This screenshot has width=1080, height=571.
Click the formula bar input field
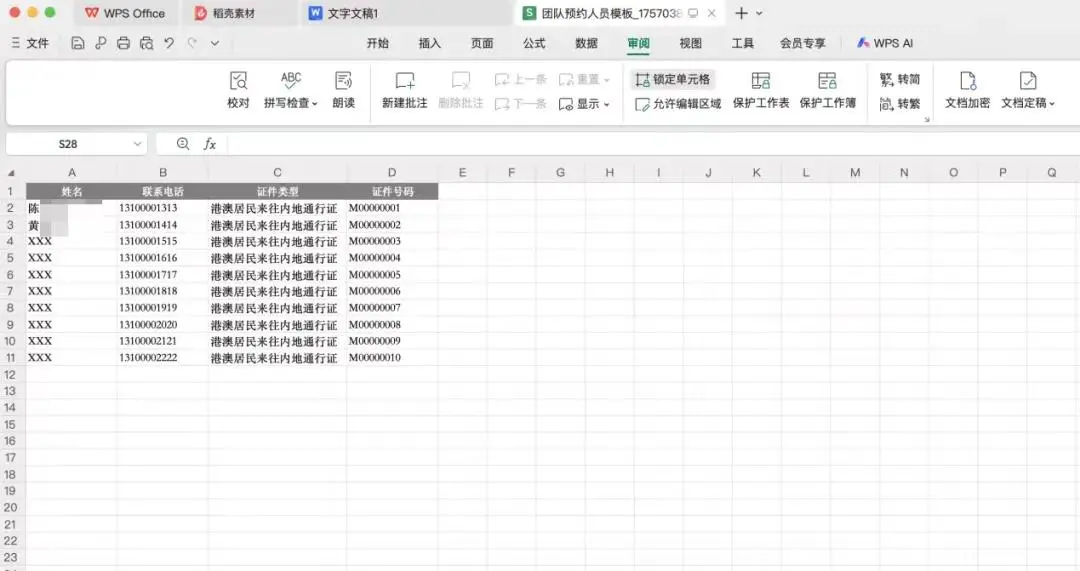[653, 144]
